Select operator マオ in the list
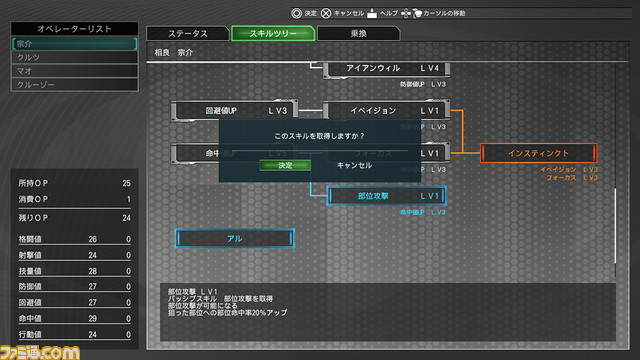Viewport: 640px width, 360px height. [x=75, y=71]
